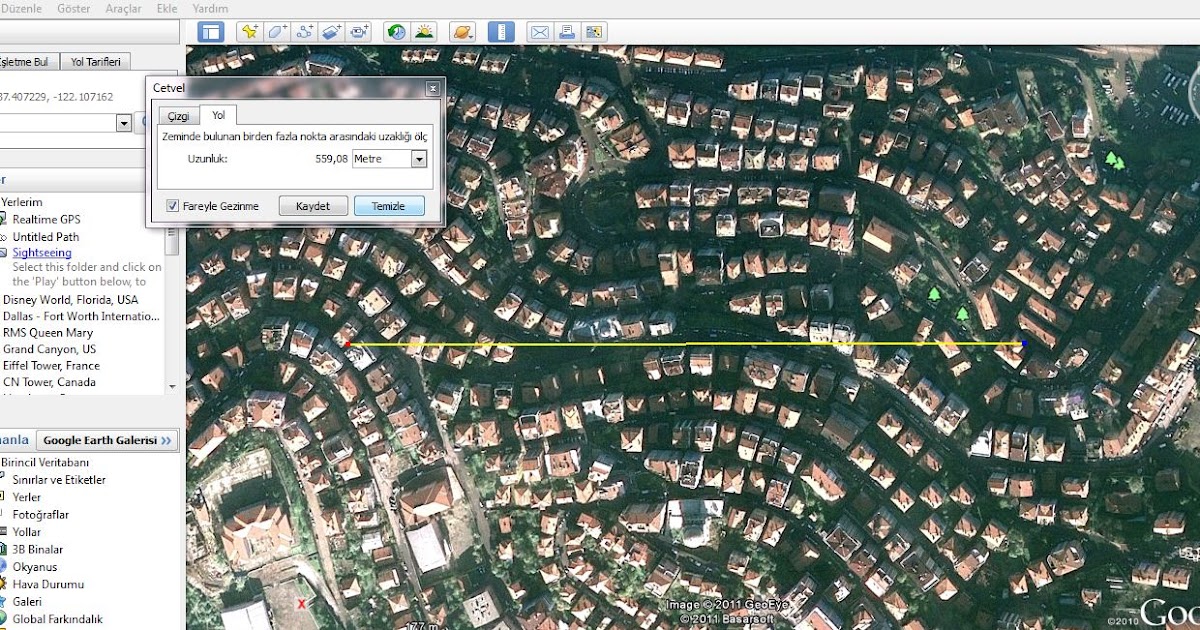Switch to the İşletme Bul tab
The height and width of the screenshot is (630, 1200).
click(27, 61)
